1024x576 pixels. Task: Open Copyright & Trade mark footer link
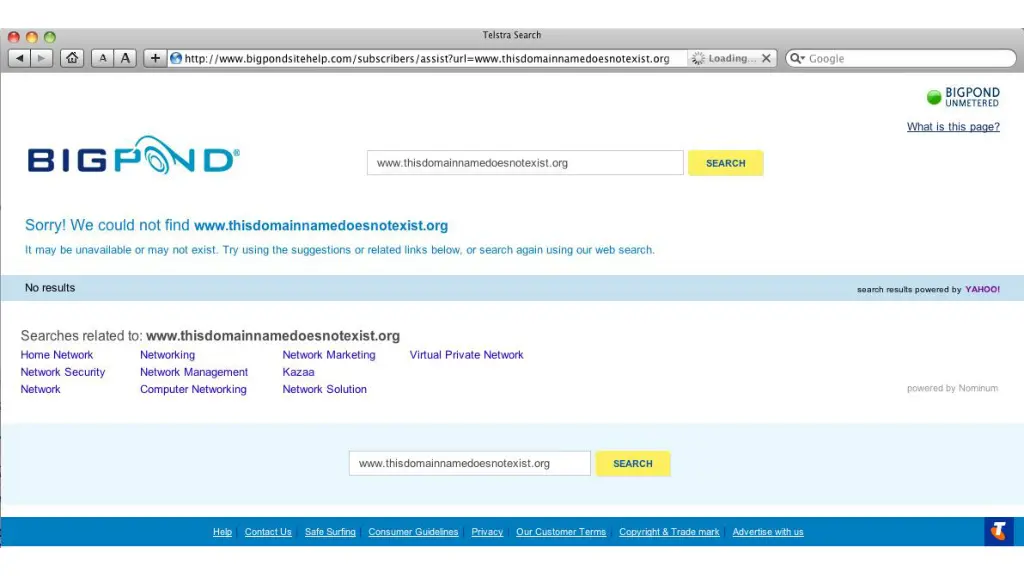669,532
